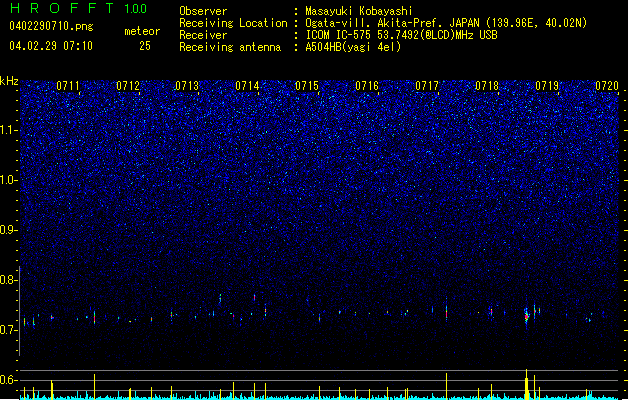Click time marker 0716
Screen dimensions: 629x400
(x=367, y=86)
